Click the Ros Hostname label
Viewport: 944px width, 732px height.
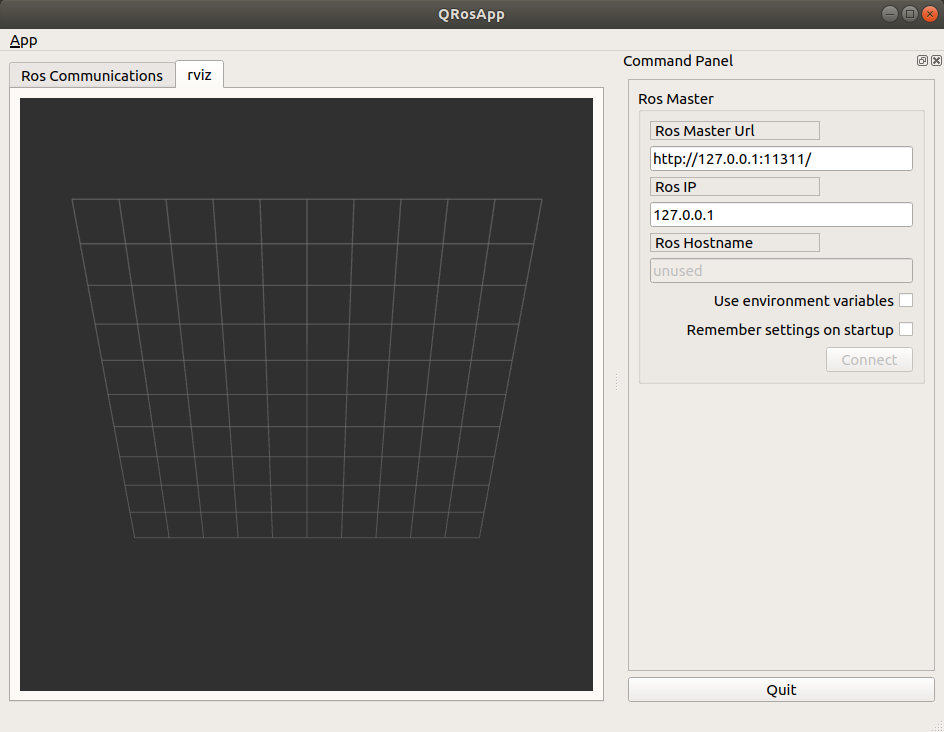734,243
